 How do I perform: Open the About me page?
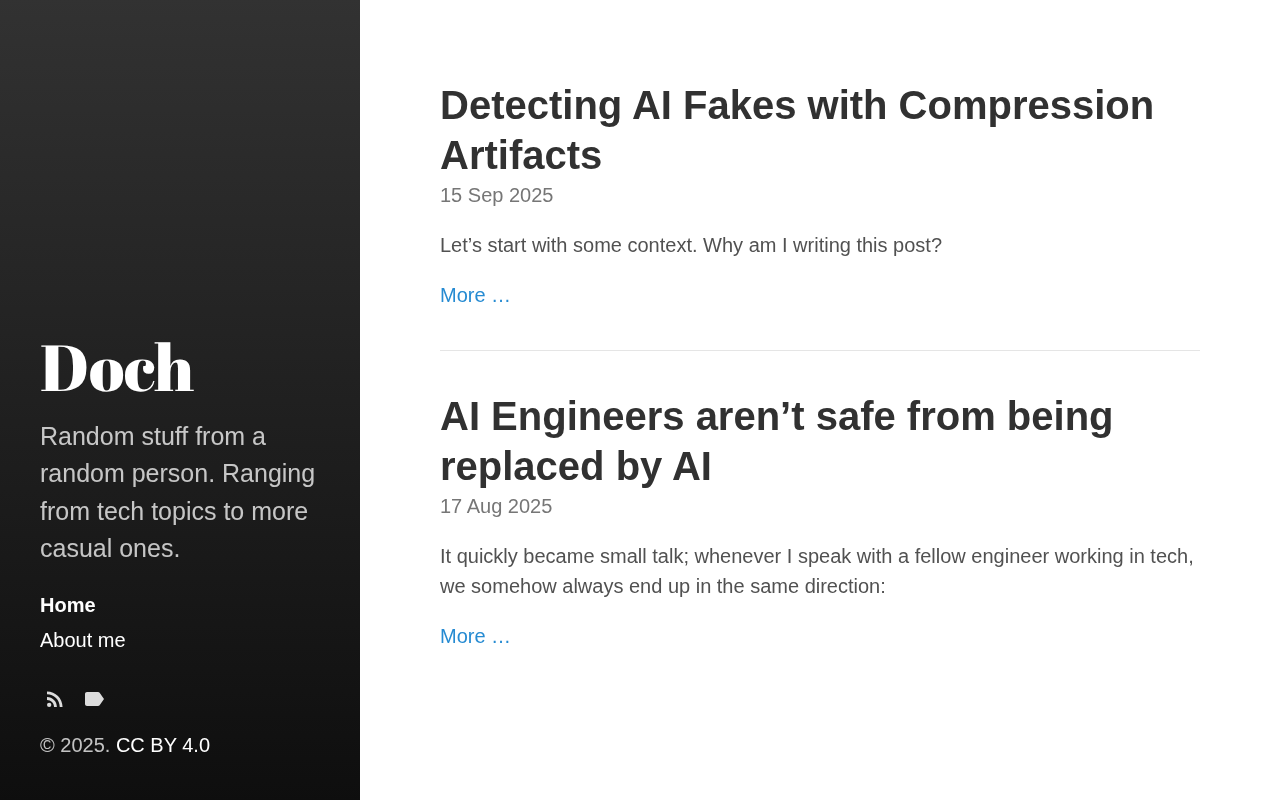pyautogui.click(x=83, y=640)
